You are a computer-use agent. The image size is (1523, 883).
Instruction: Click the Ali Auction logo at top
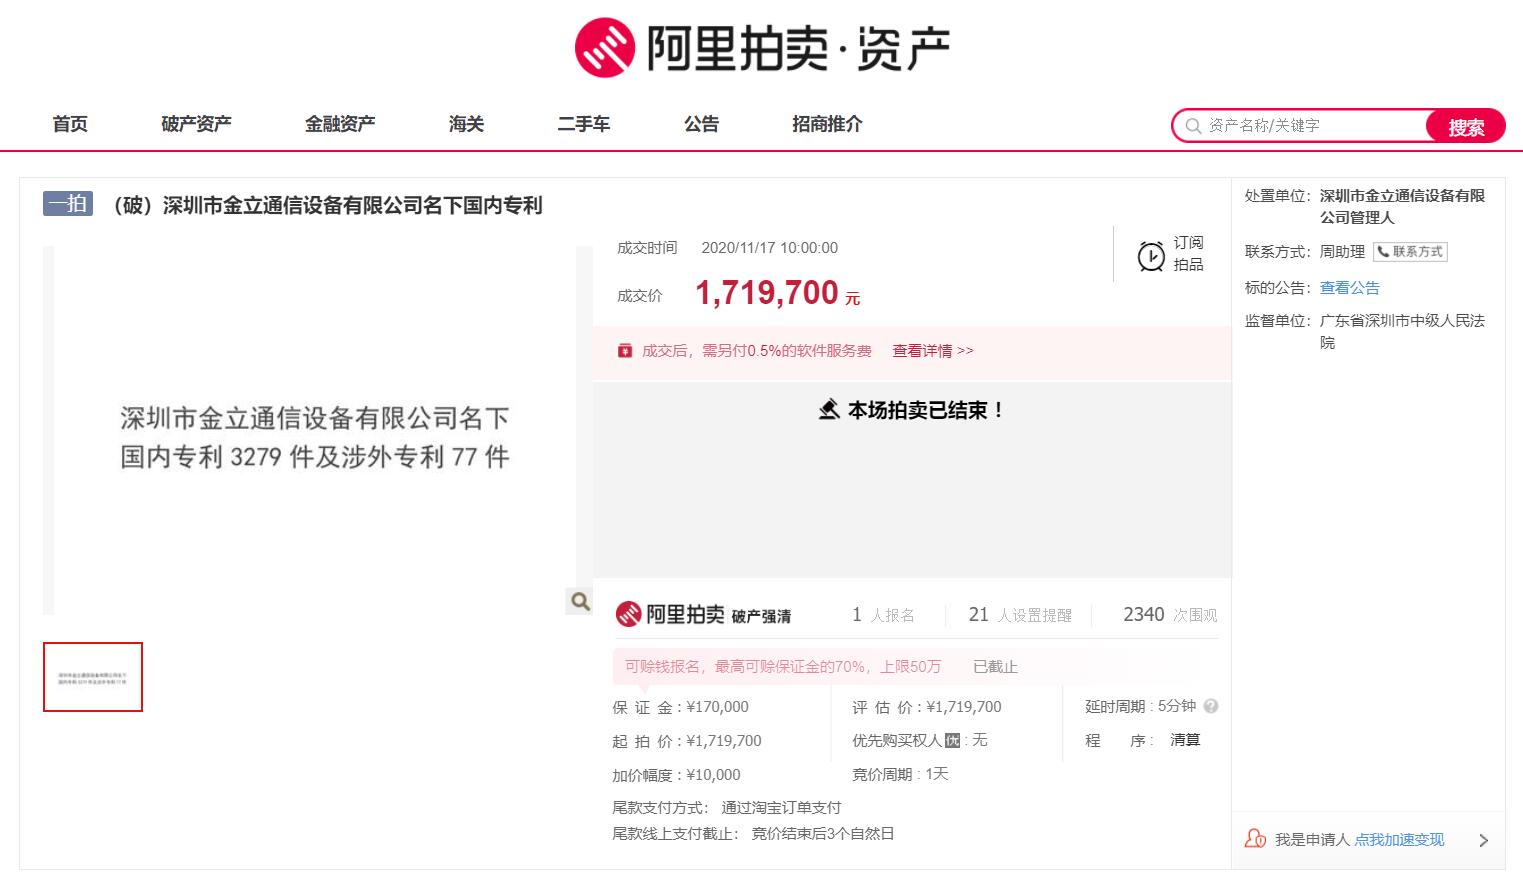click(x=761, y=47)
